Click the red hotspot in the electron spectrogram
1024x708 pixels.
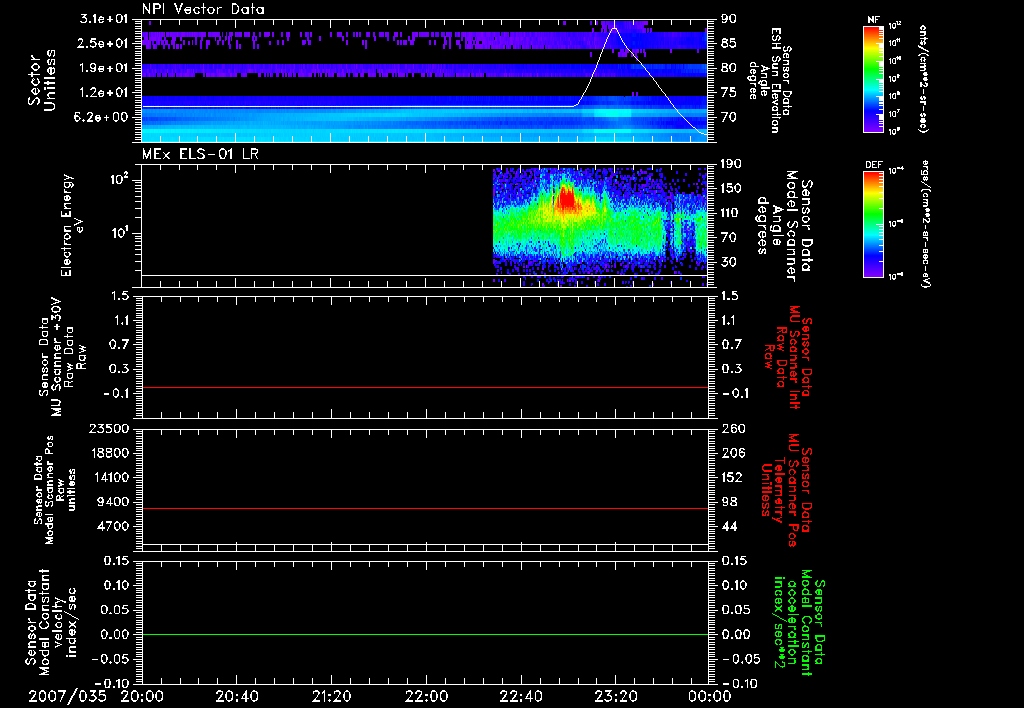point(566,197)
